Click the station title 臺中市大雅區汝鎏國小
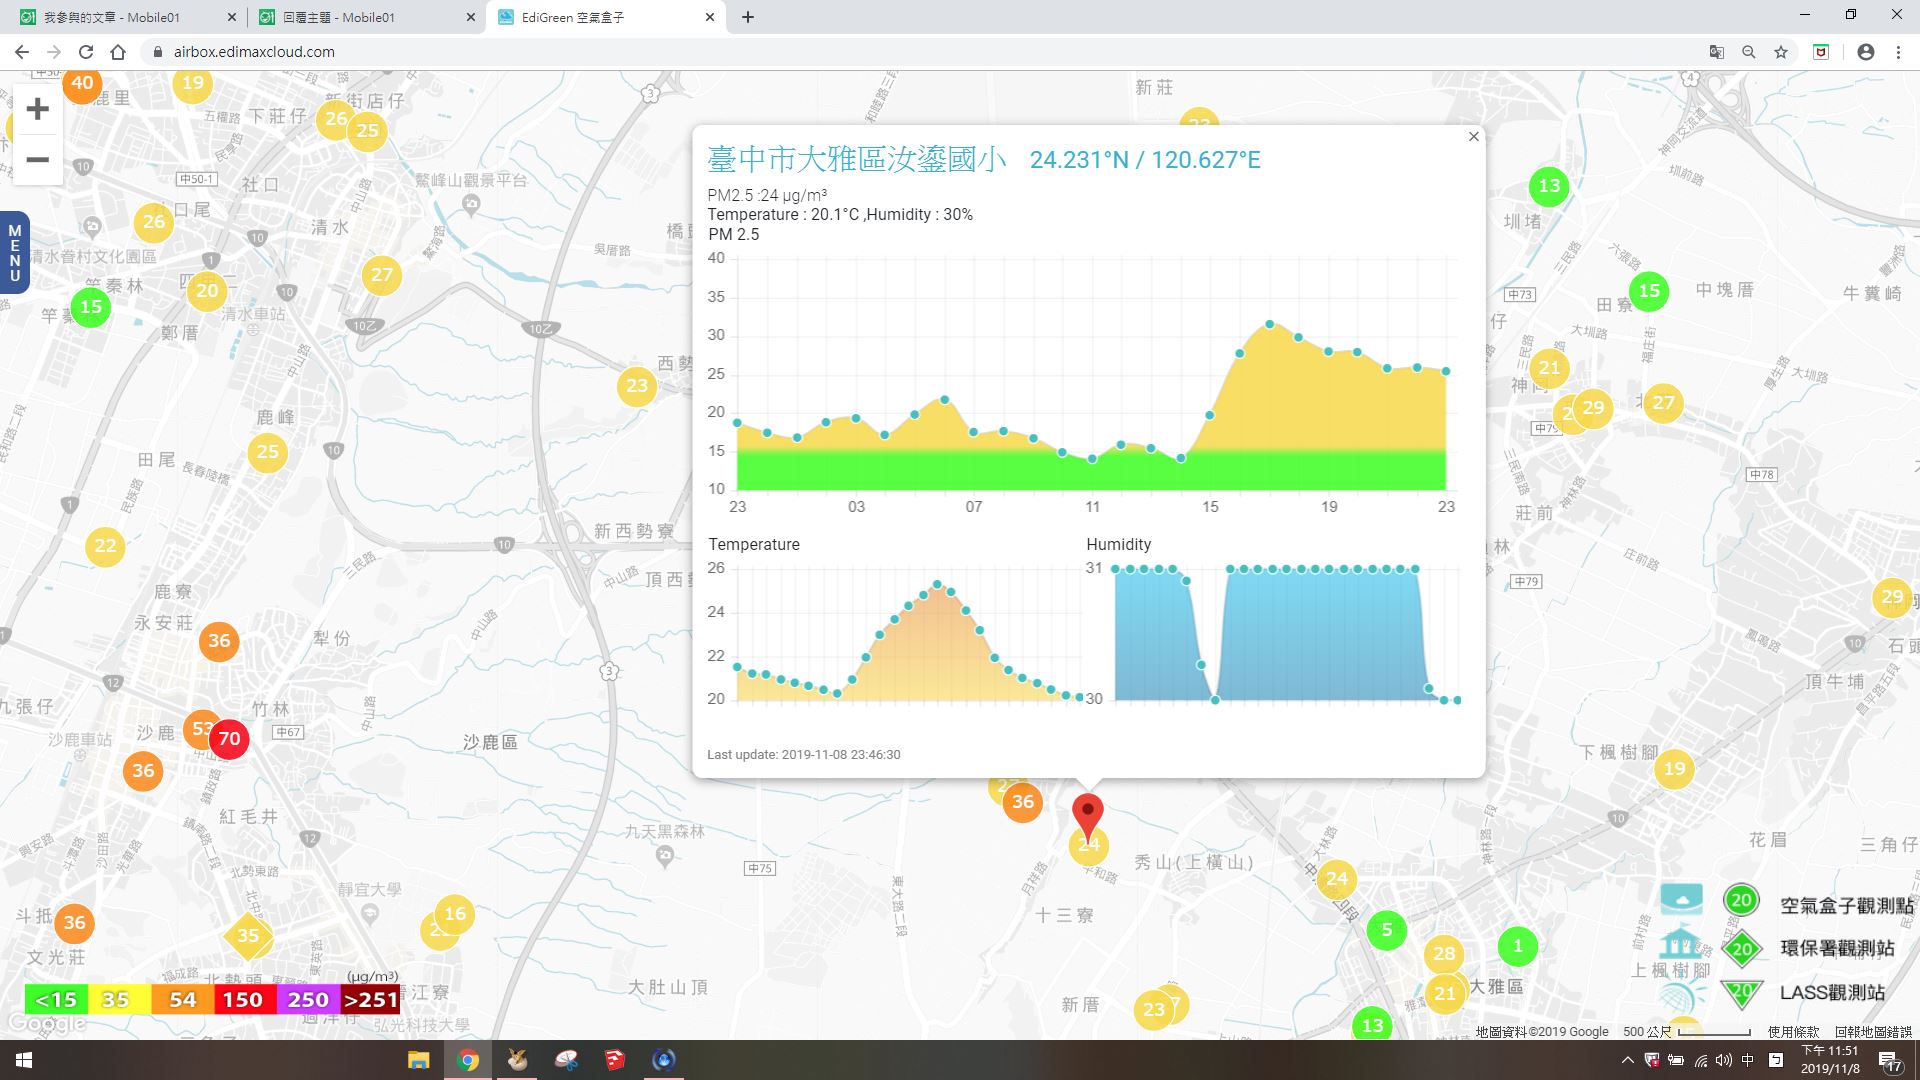The height and width of the screenshot is (1080, 1920). tap(857, 159)
